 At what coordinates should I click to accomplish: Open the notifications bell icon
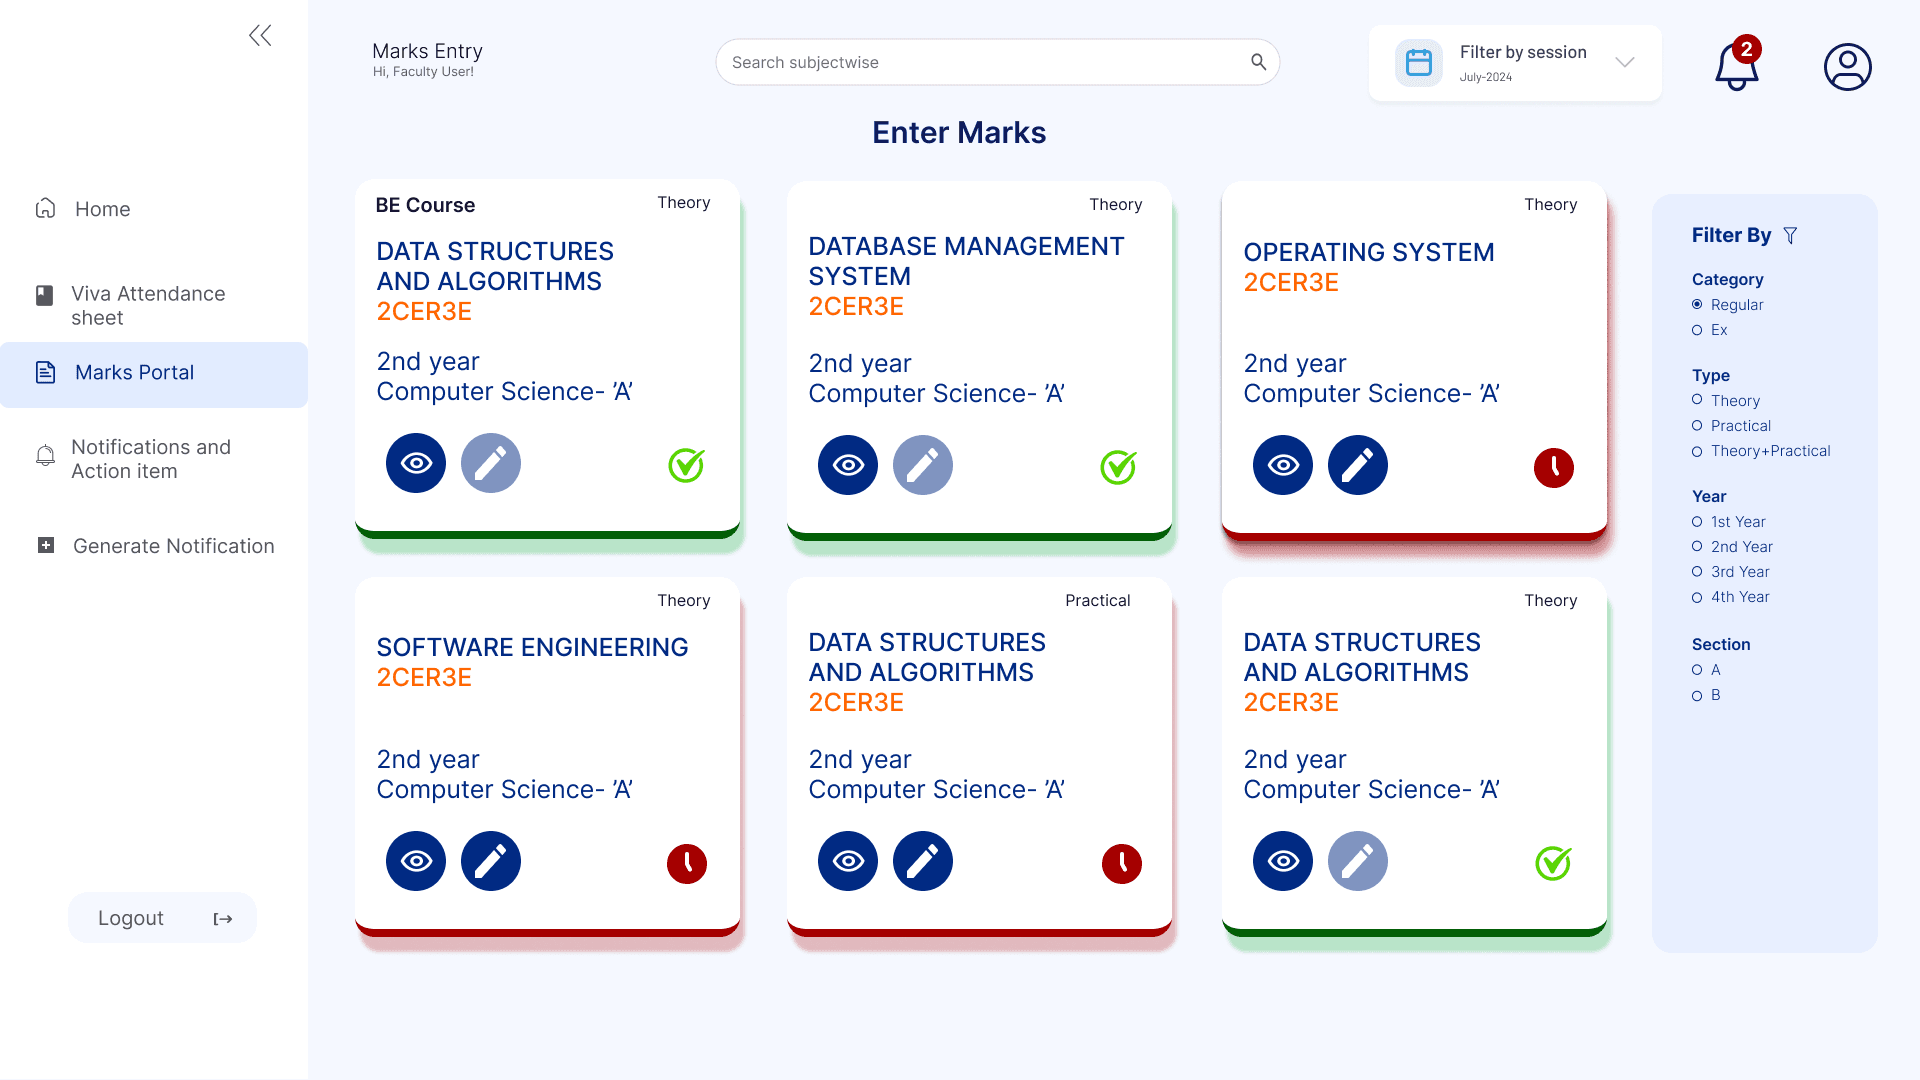coord(1735,66)
